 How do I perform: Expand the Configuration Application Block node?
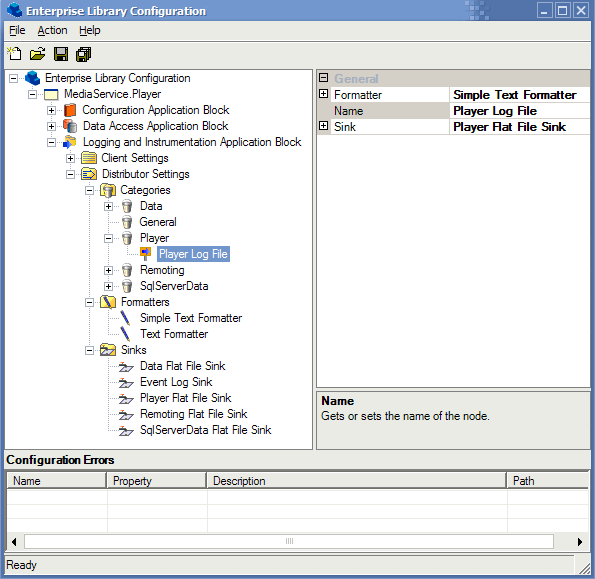pos(52,110)
